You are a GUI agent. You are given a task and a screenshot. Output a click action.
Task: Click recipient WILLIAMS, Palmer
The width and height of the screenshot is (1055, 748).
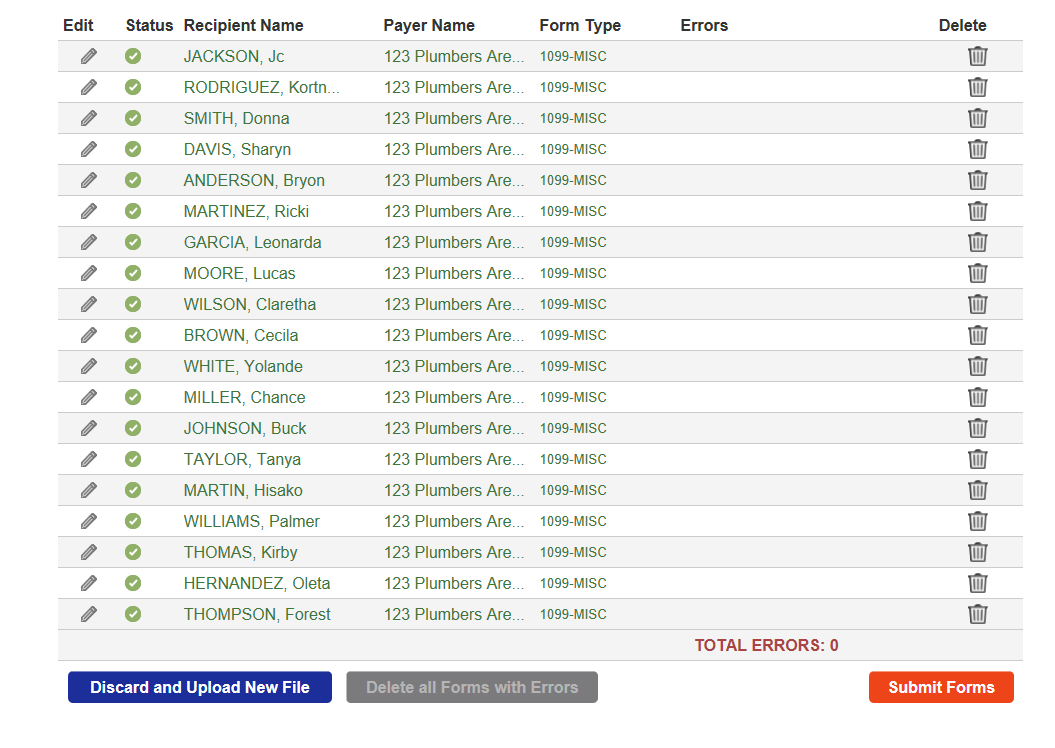252,521
